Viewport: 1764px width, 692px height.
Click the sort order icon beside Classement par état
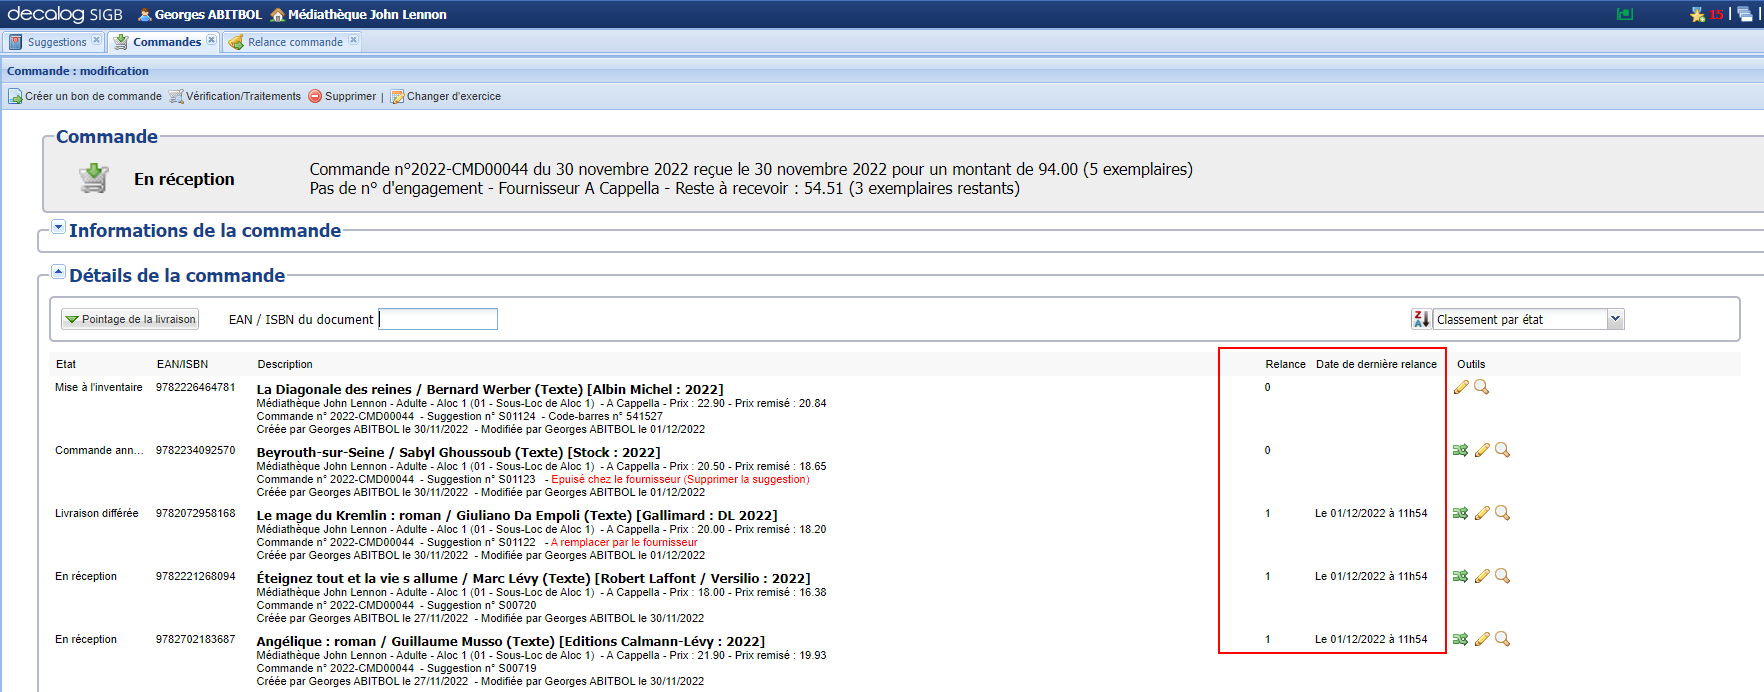1421,319
